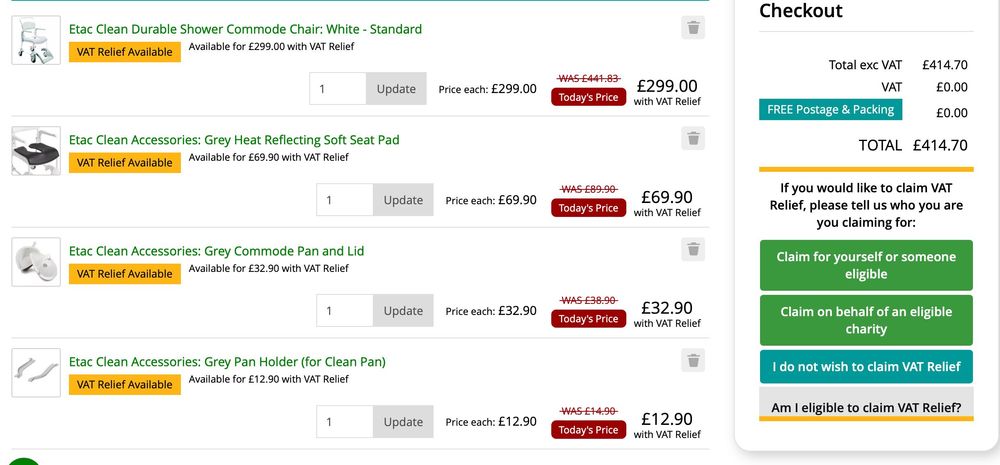Viewport: 1000px width, 465px height.
Task: Delete the Heat Reflecting Soft Seat Pad item
Action: pos(693,139)
